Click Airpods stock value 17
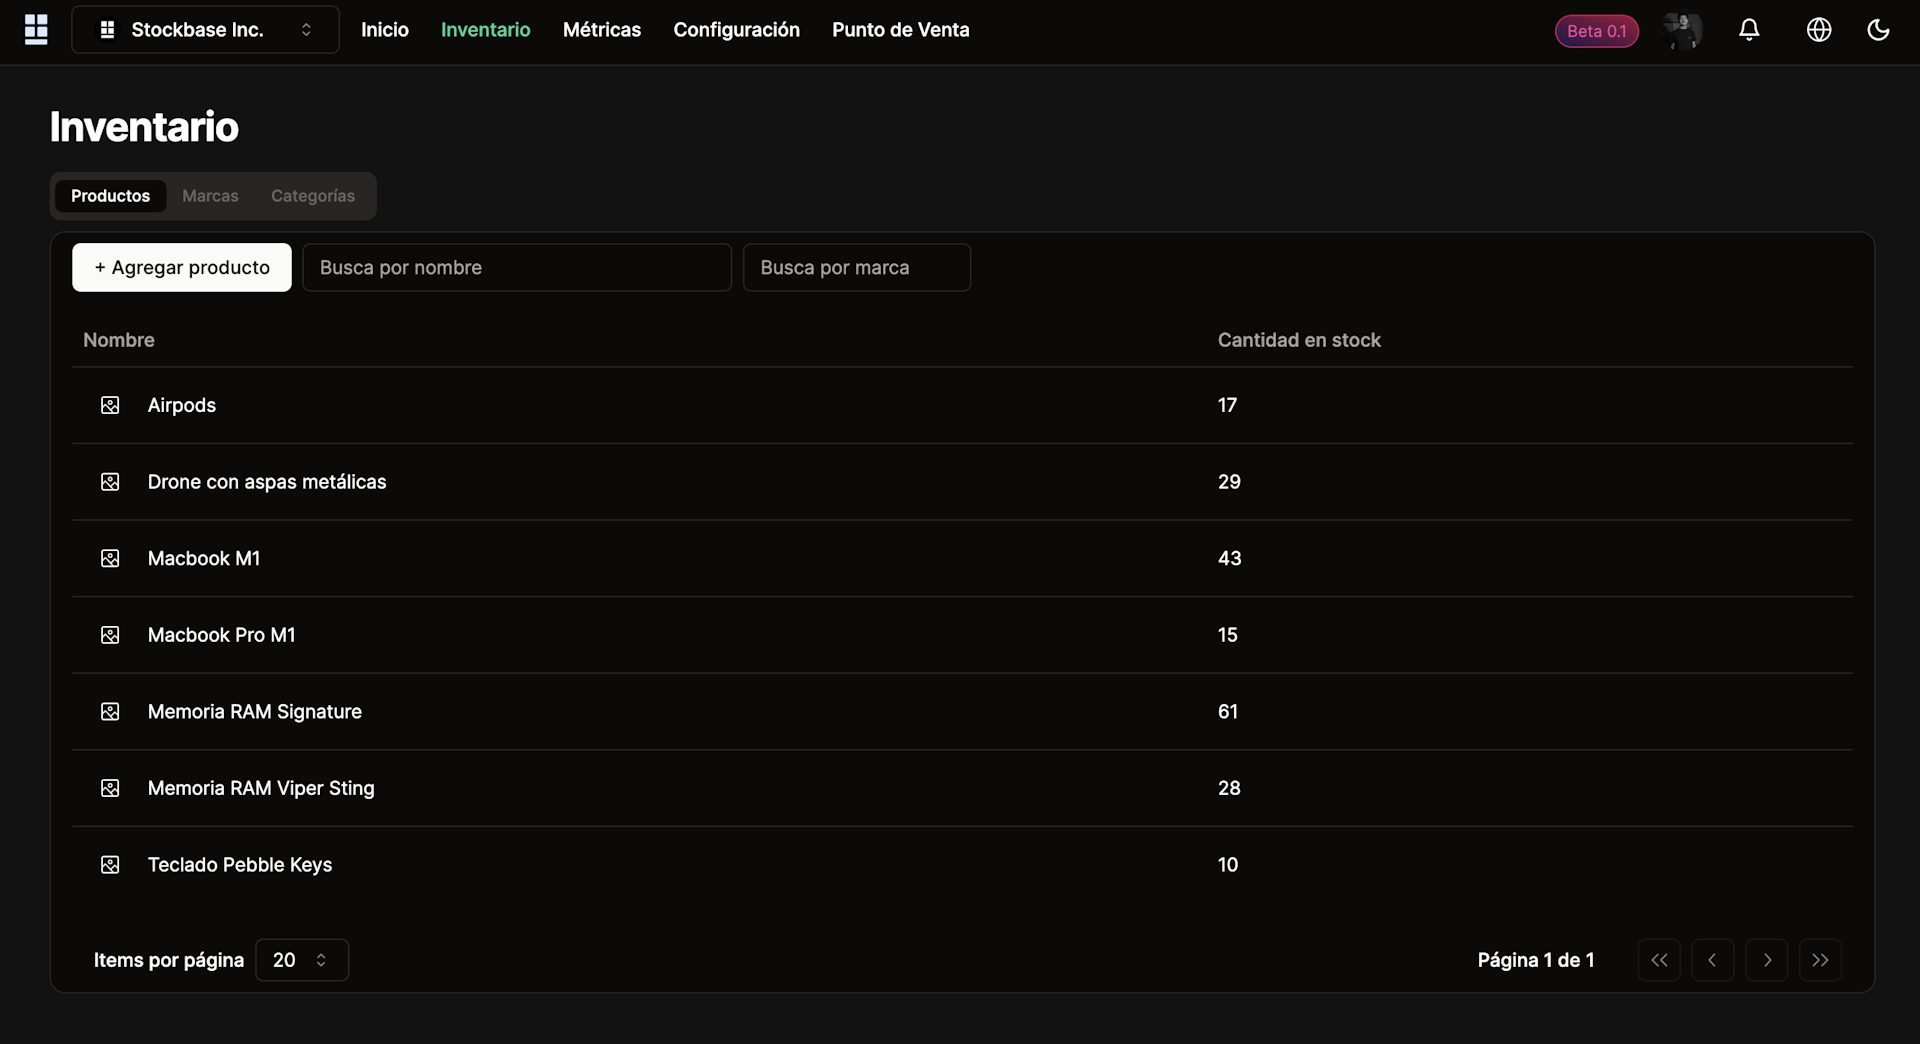Image resolution: width=1920 pixels, height=1044 pixels. (x=1228, y=405)
